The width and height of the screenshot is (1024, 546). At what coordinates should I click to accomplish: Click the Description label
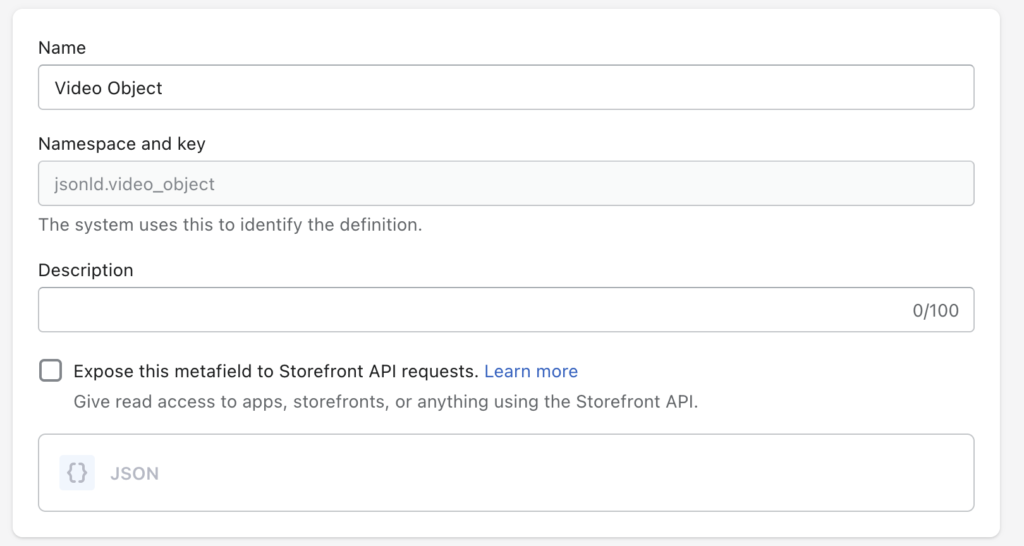(86, 270)
